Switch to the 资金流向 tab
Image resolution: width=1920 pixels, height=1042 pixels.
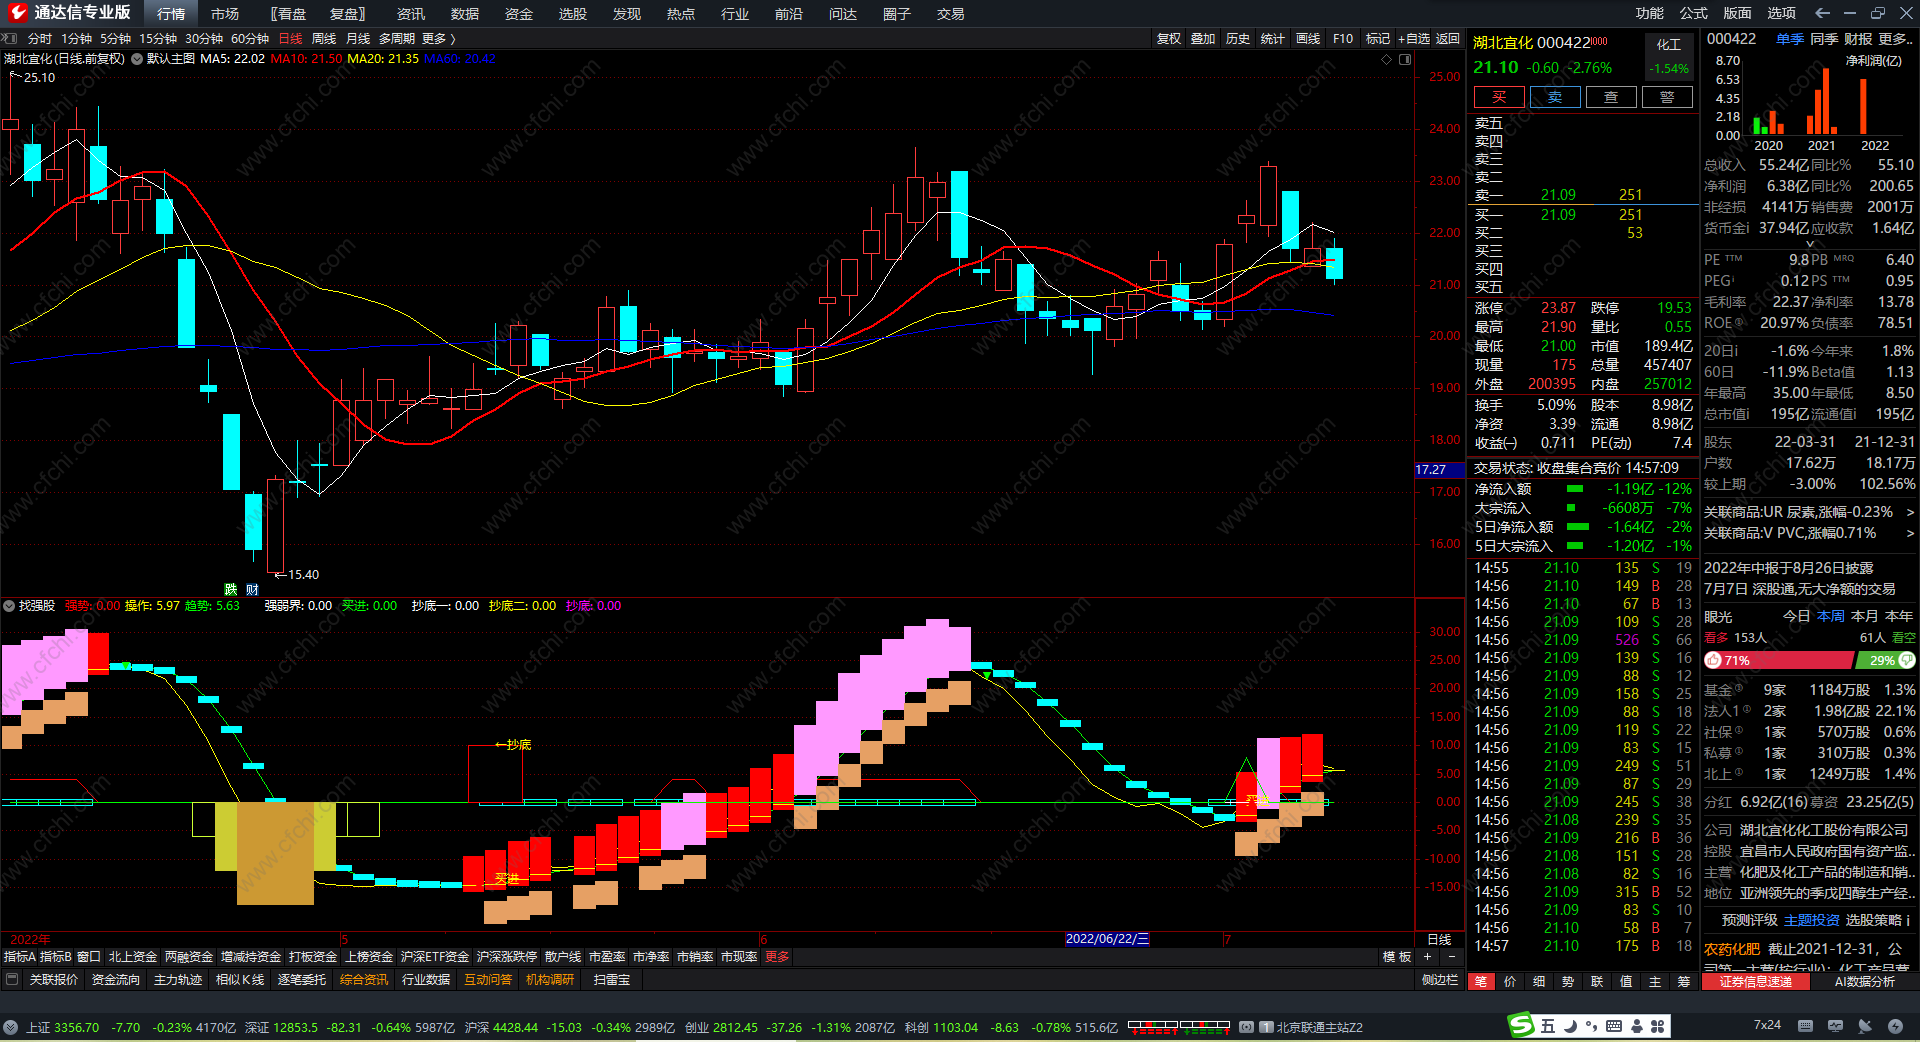[115, 980]
